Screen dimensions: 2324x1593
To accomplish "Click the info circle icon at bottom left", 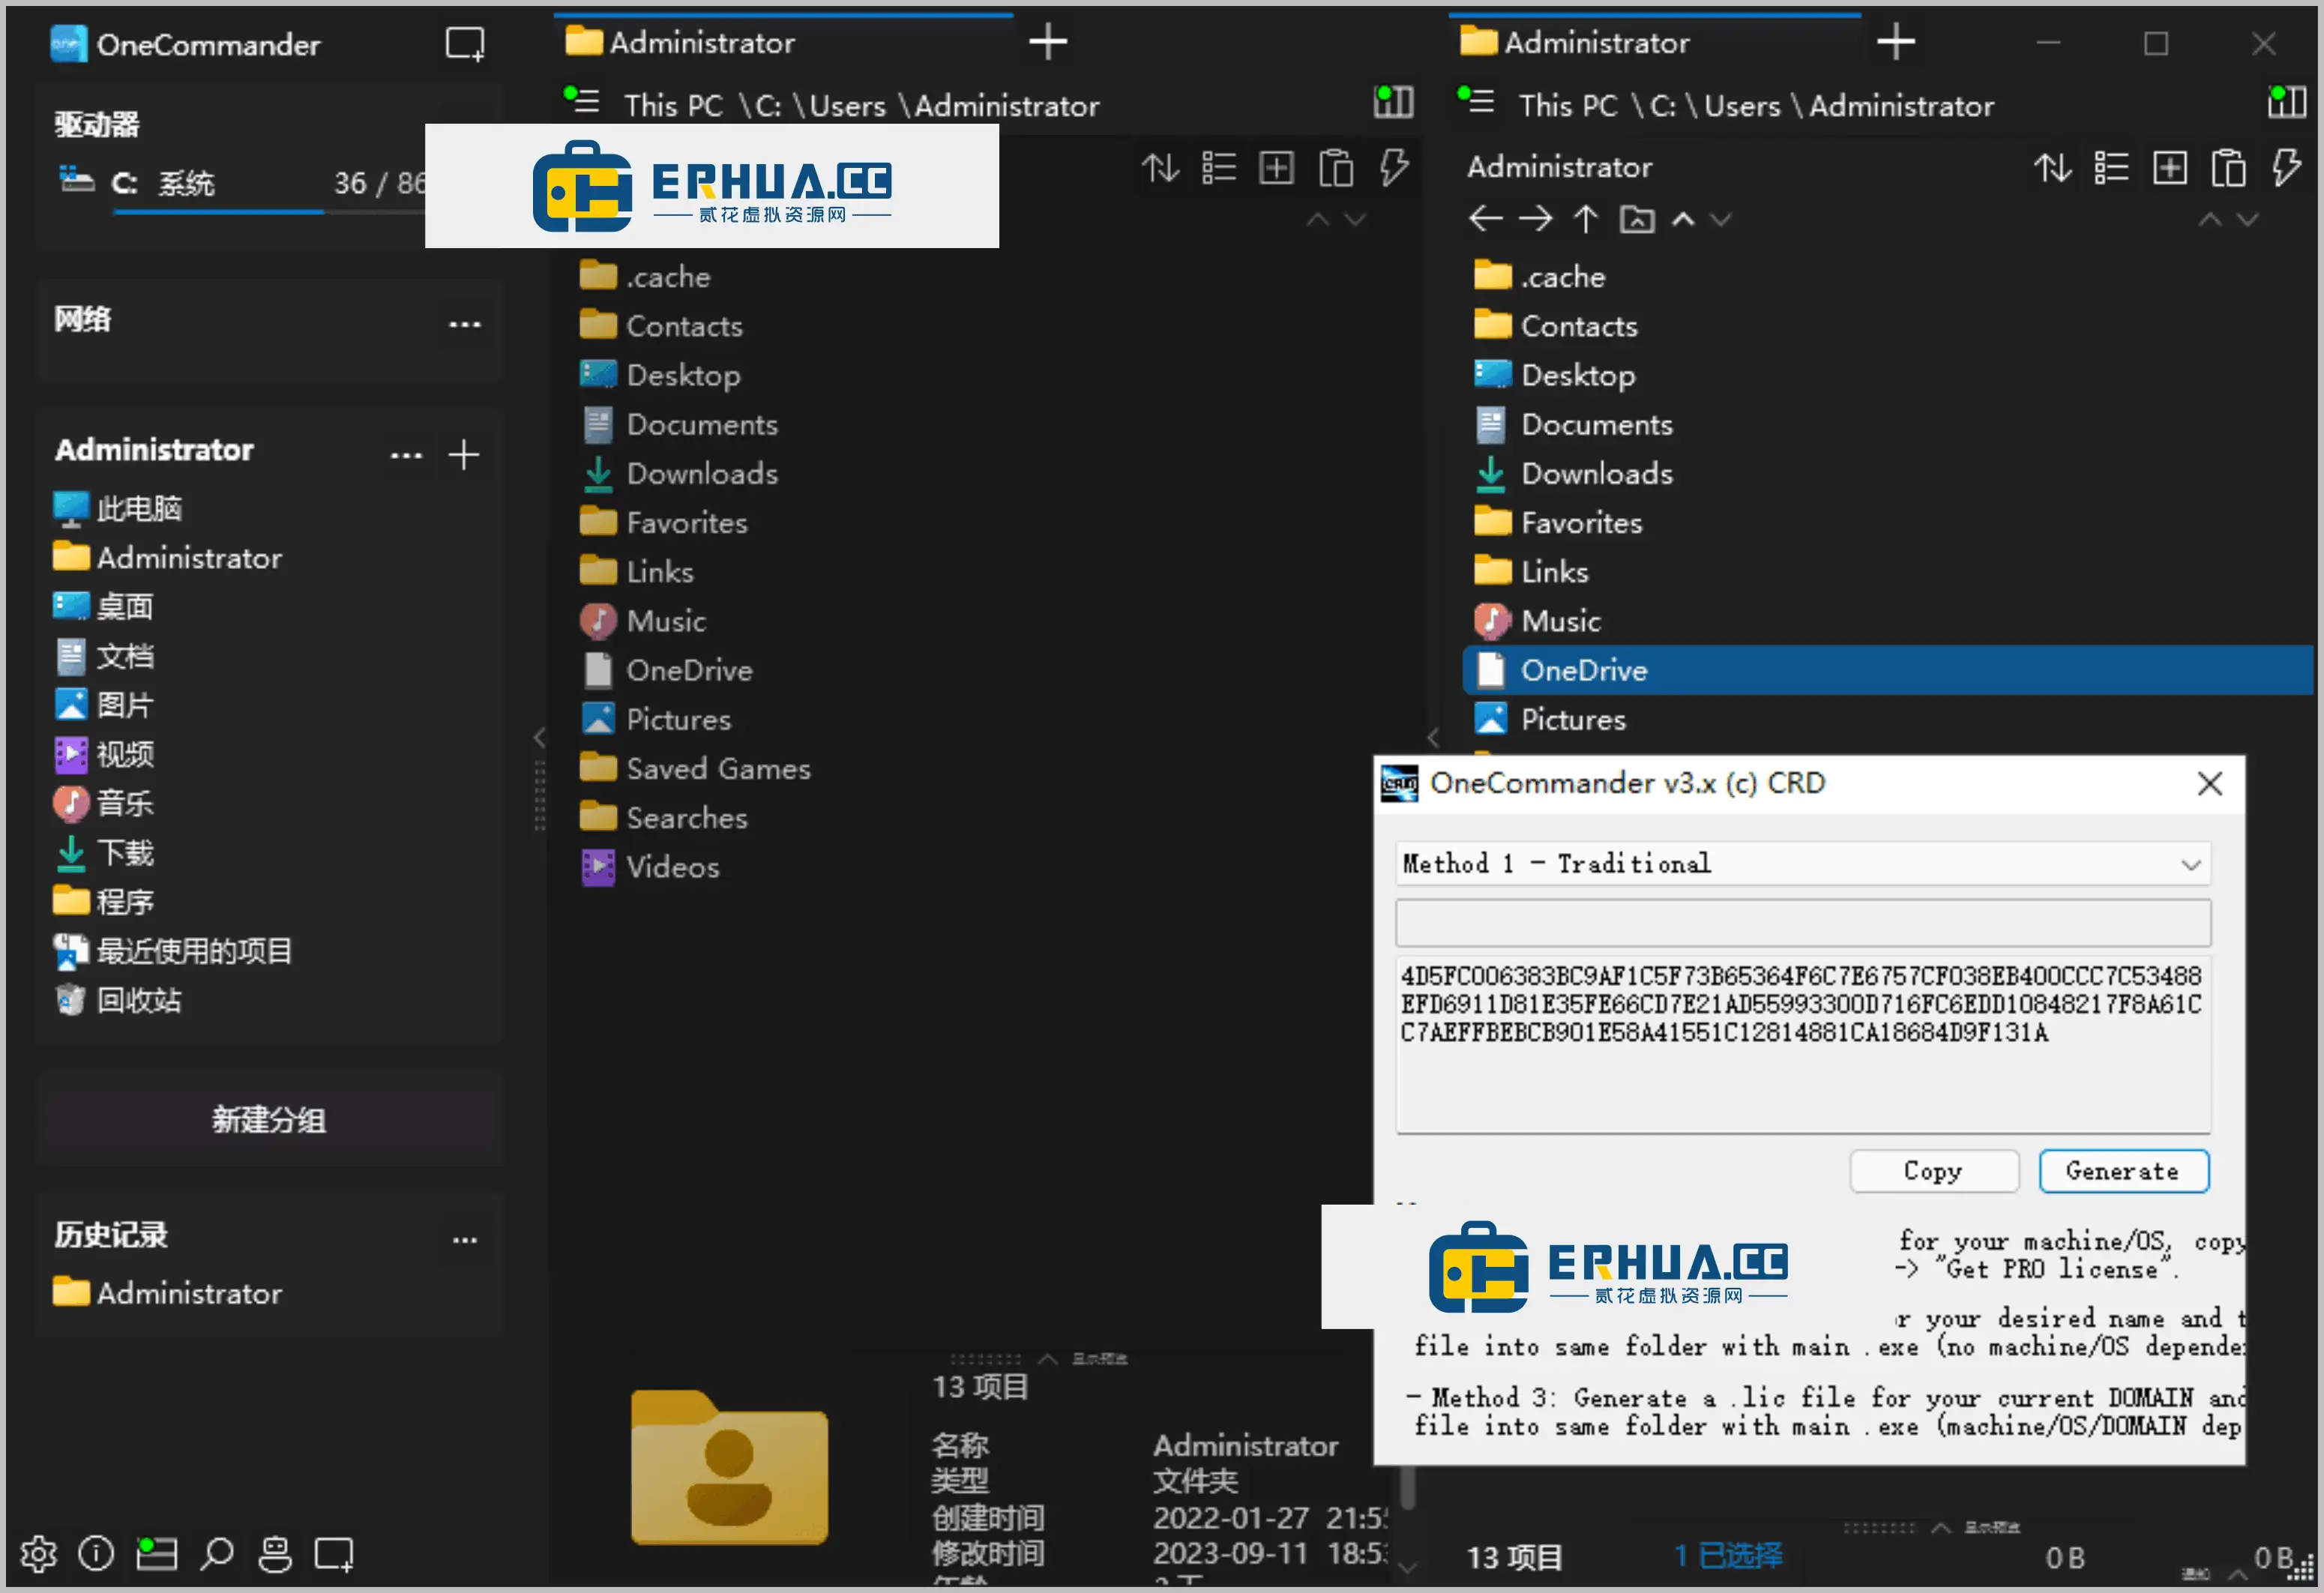I will click(96, 1553).
